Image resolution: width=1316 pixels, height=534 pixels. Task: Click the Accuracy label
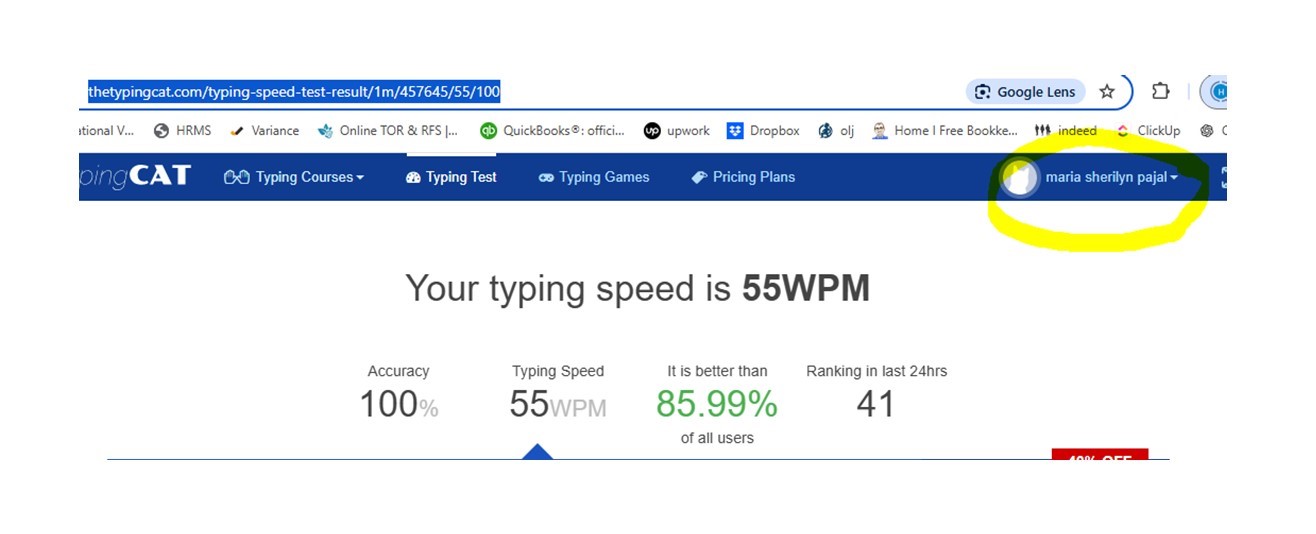coord(398,371)
